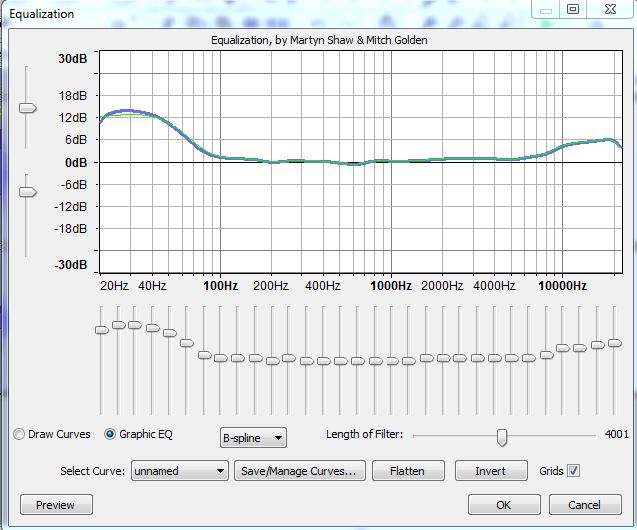Click the 30dB label at graph top
This screenshot has height=530, width=637.
[72, 58]
